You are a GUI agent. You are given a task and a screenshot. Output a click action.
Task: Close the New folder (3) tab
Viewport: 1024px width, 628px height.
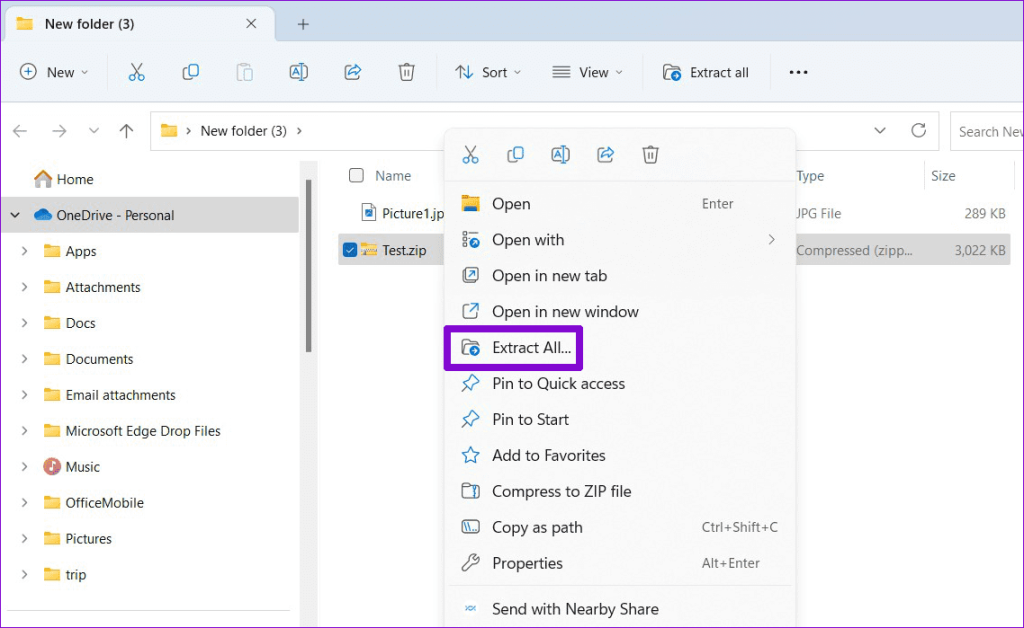[251, 24]
